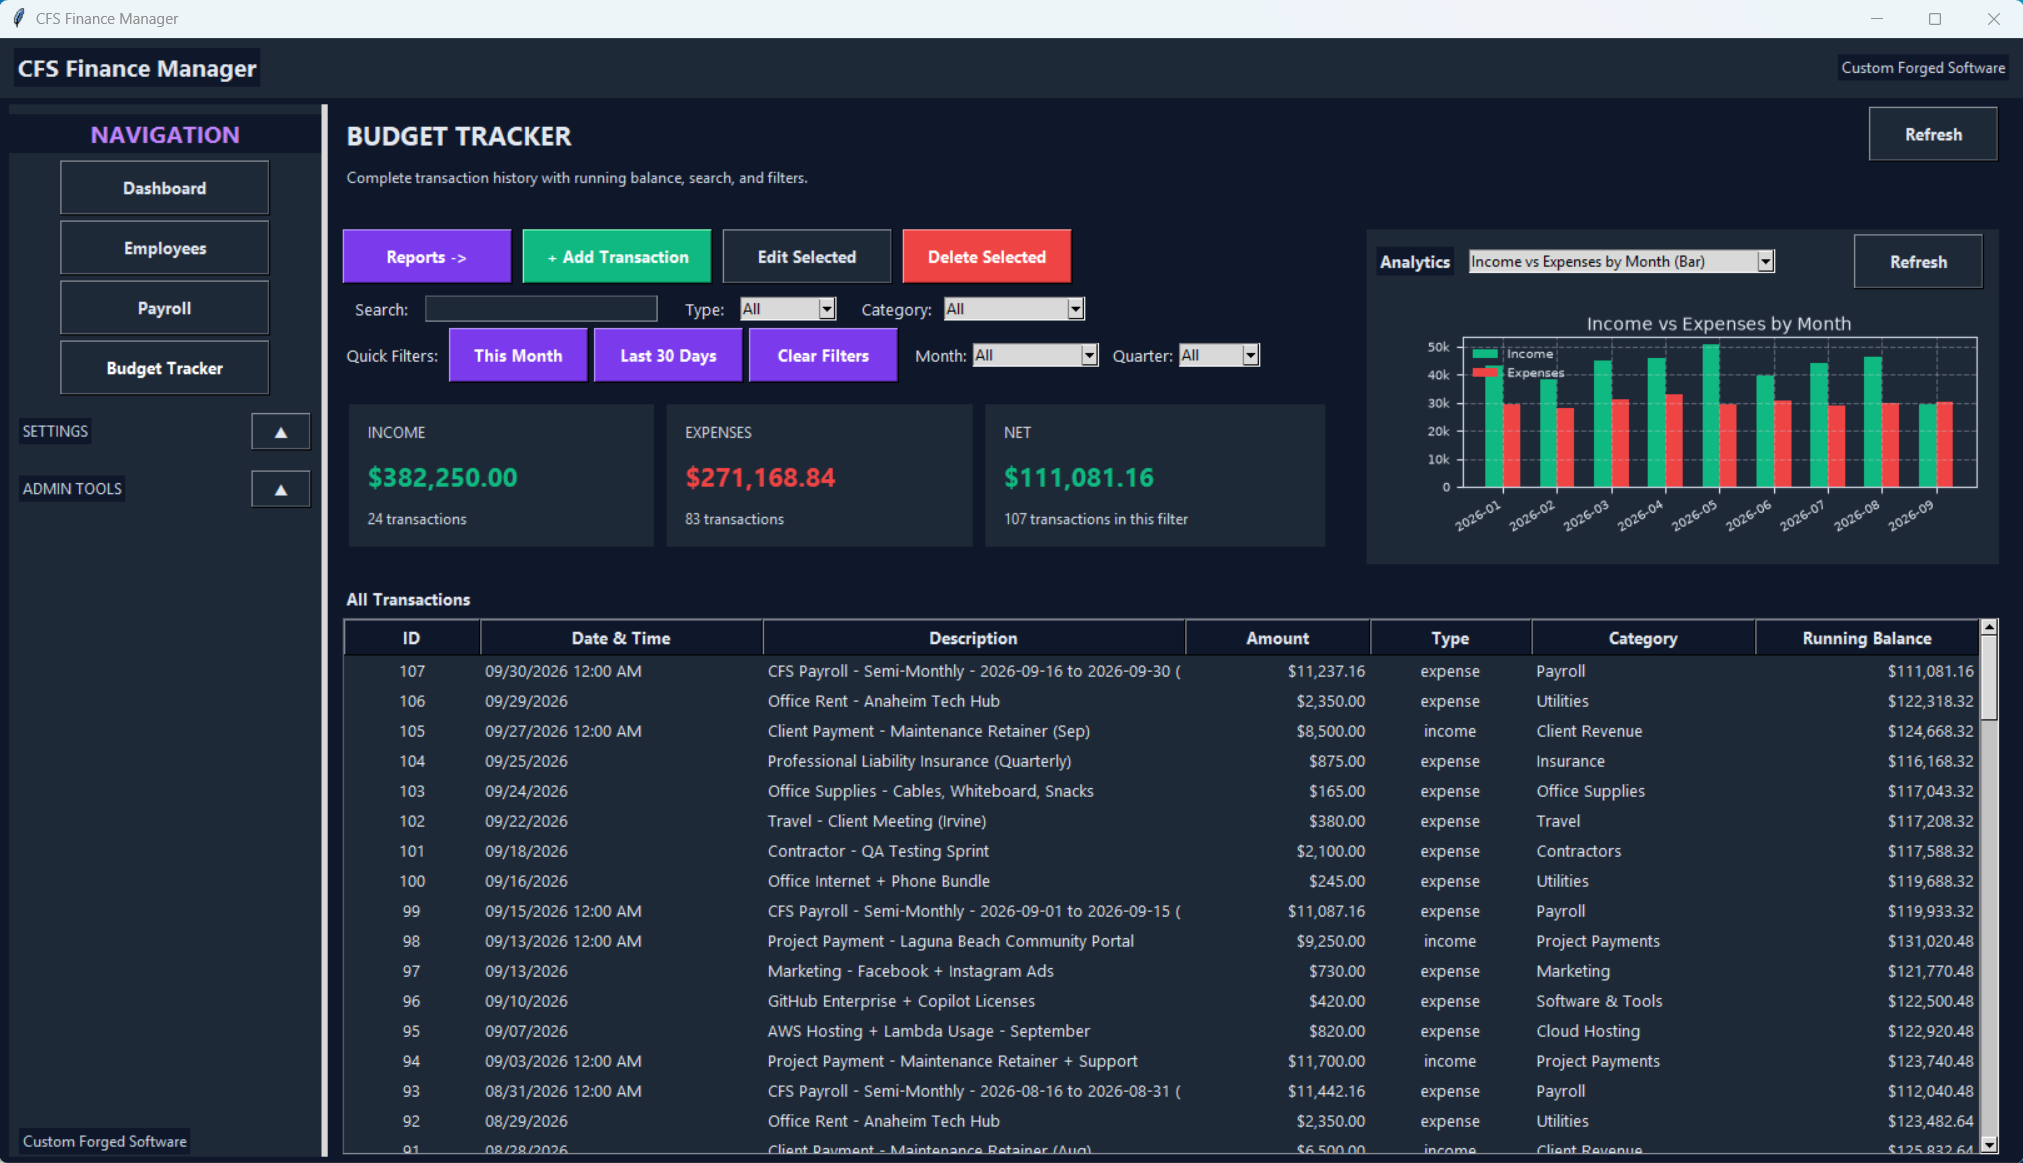Click the Amount column header

tap(1277, 638)
